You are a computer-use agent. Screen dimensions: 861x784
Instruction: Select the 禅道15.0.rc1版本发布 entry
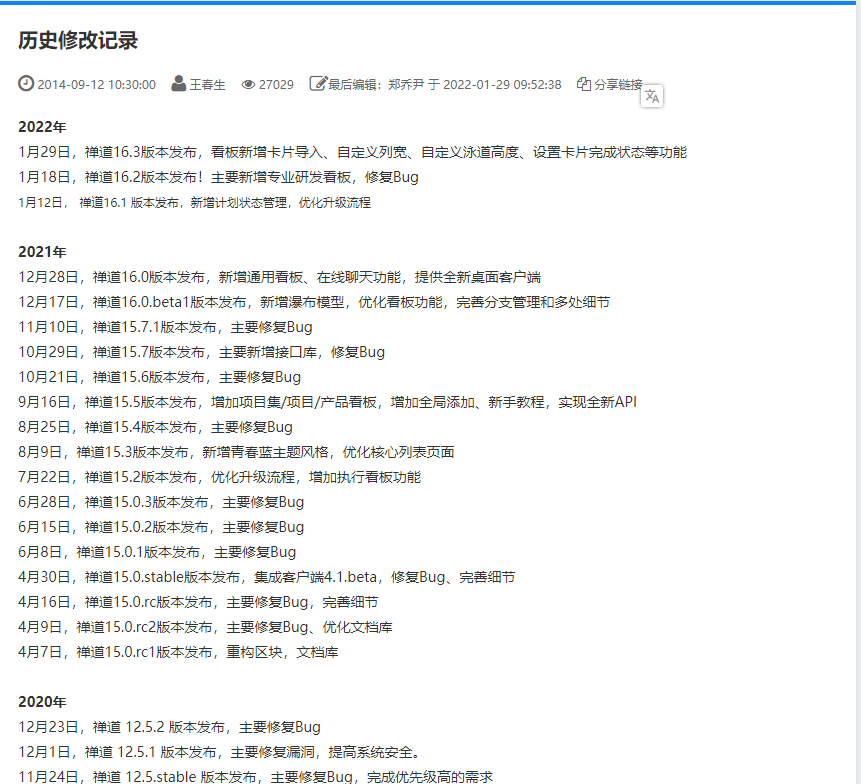point(178,652)
